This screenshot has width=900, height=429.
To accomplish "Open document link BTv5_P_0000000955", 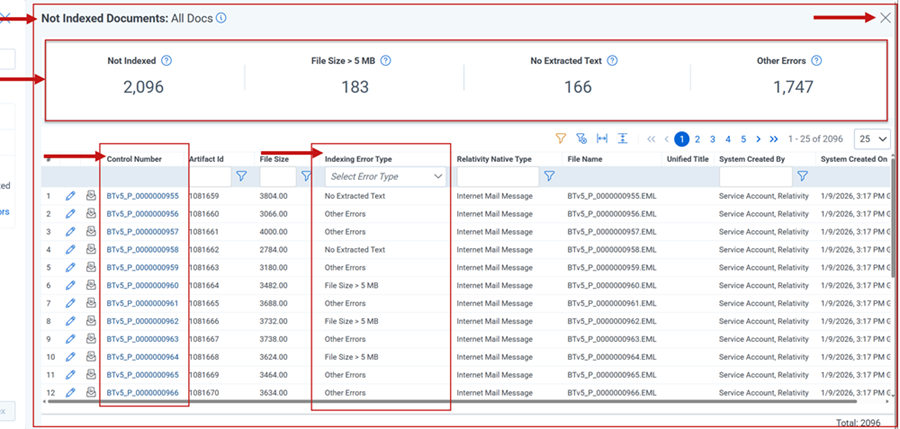I will [x=142, y=196].
